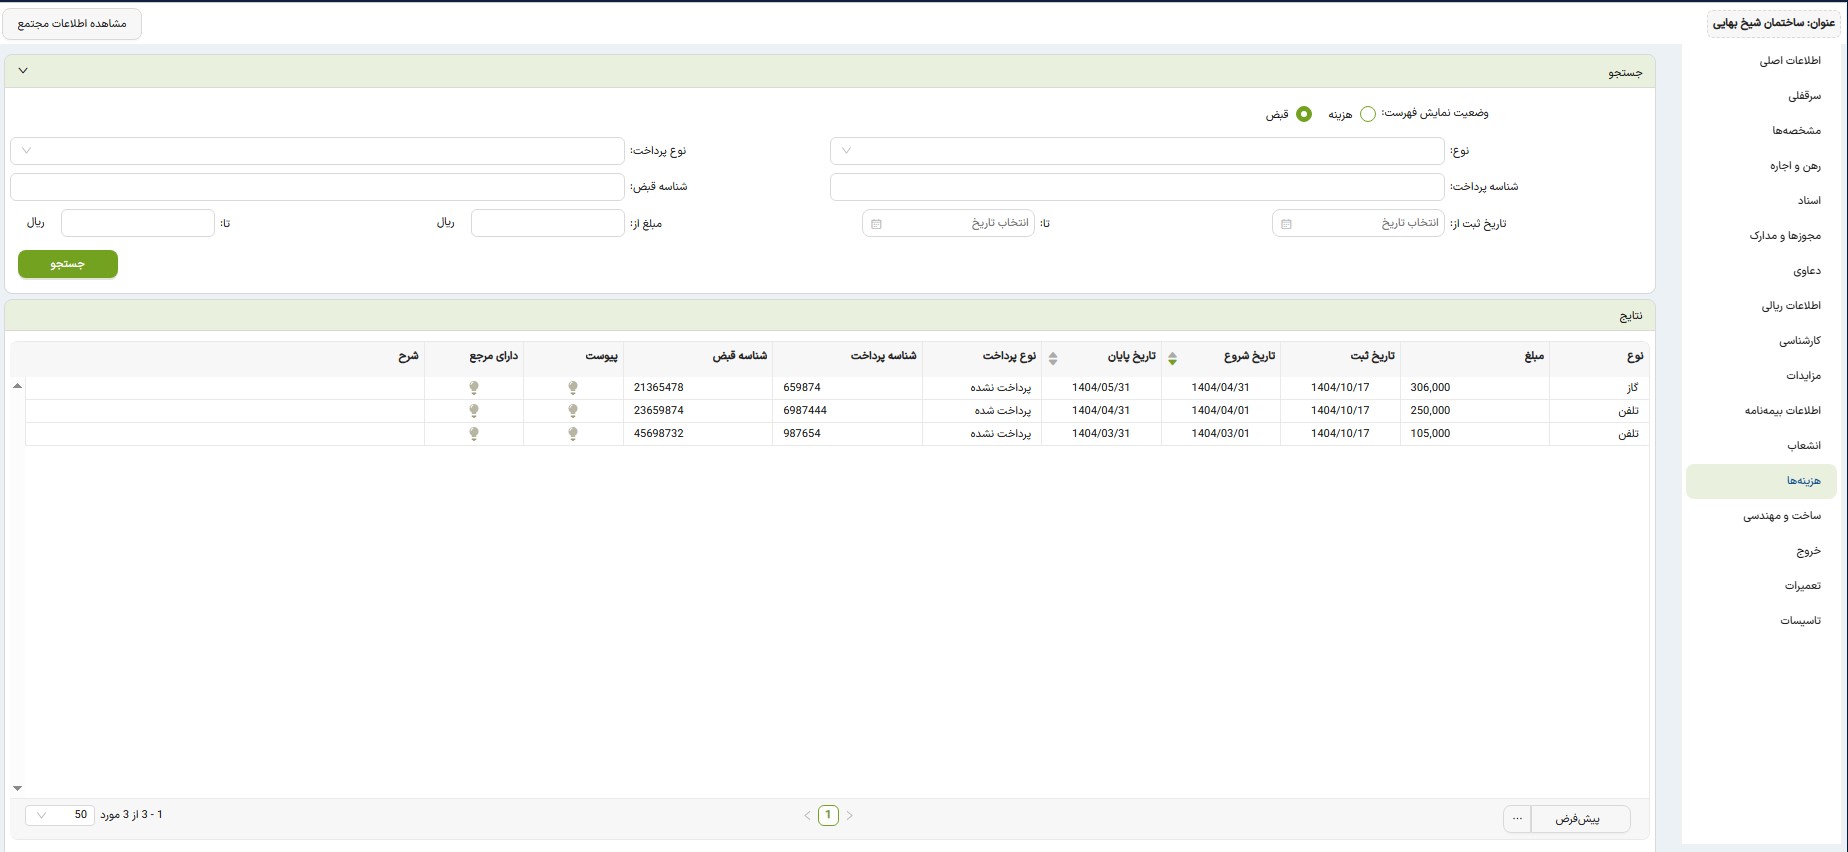Collapse the search (جستجو) panel chevron
This screenshot has height=852, width=1848.
[23, 71]
